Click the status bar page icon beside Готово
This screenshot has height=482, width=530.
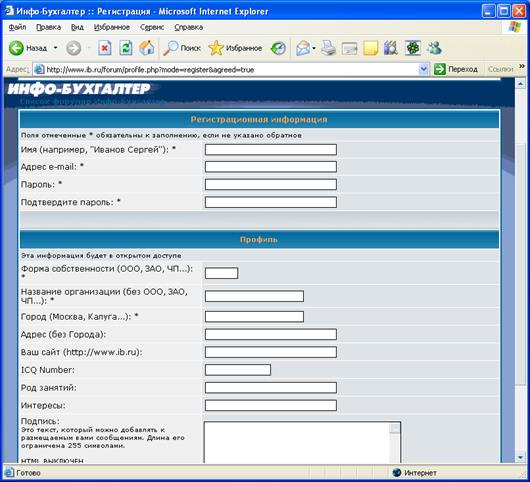click(x=9, y=473)
